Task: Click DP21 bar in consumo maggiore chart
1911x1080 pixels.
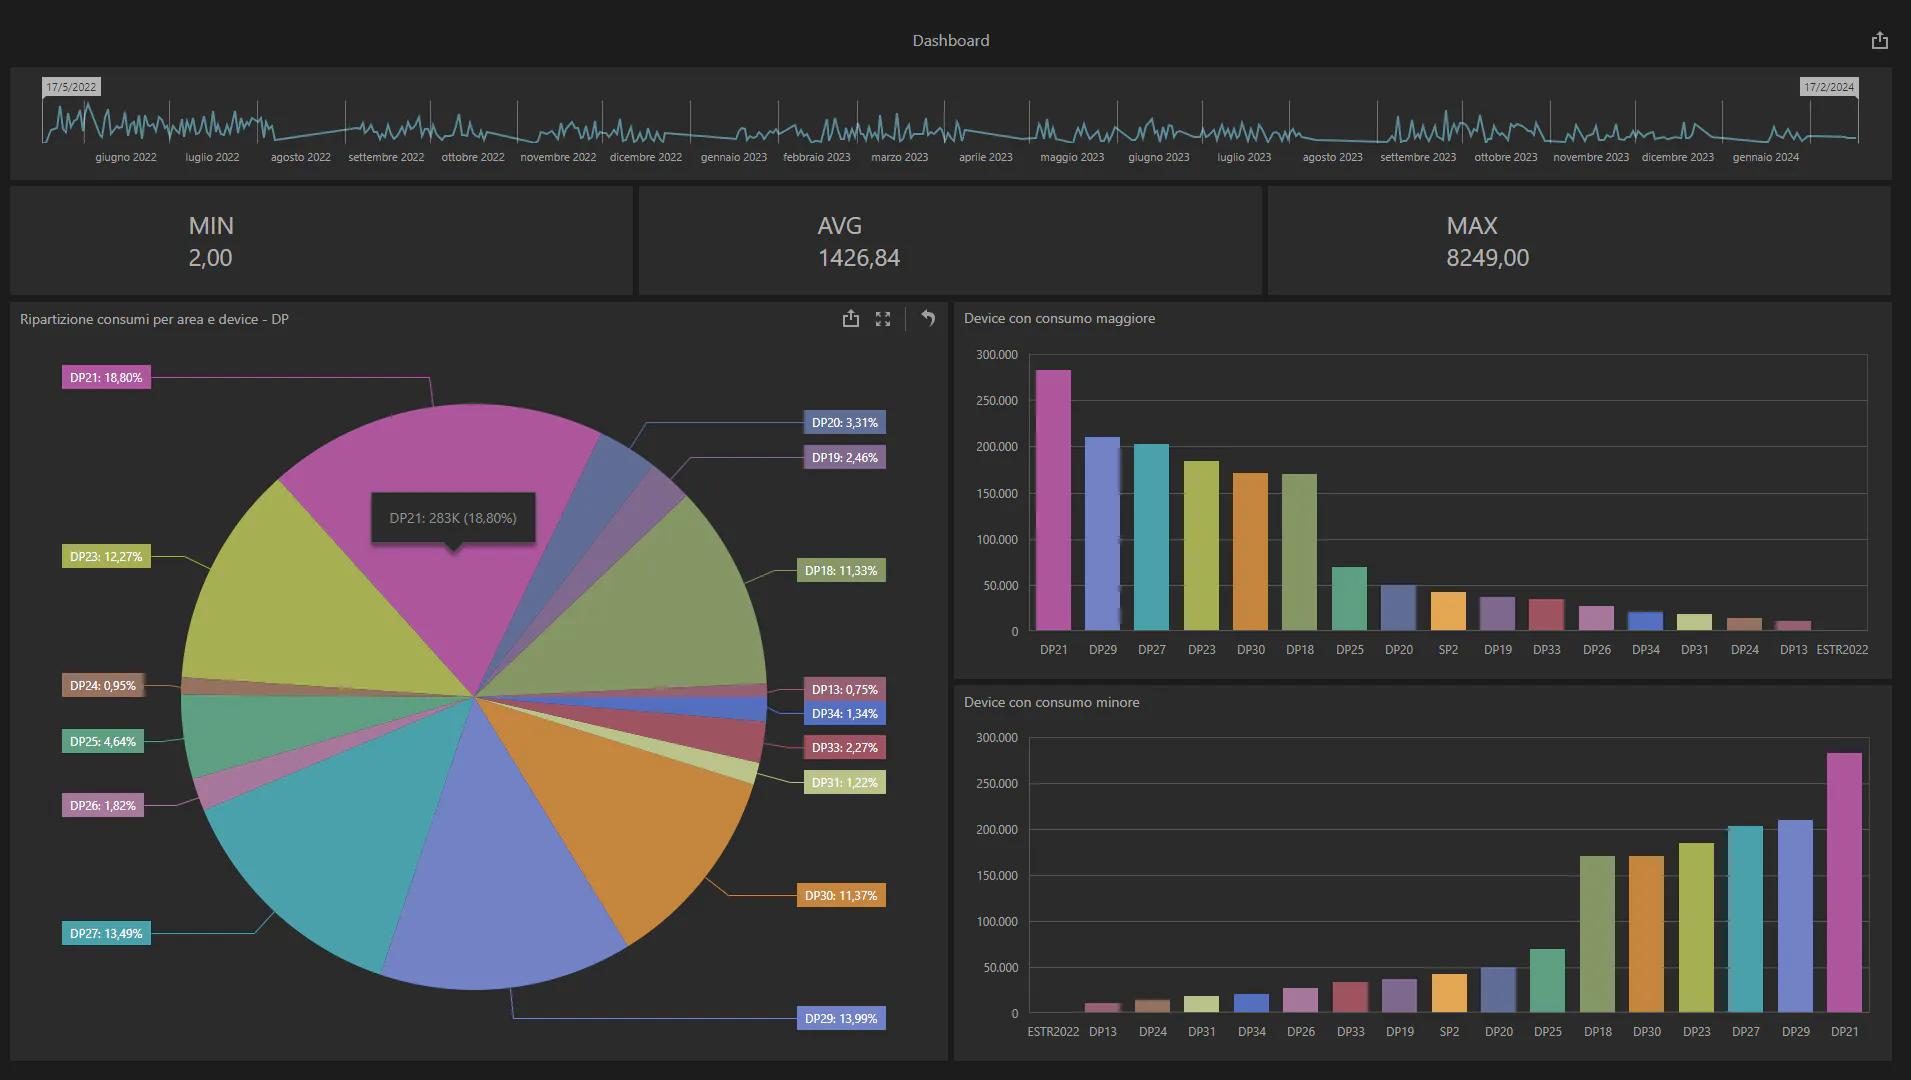Action: coord(1053,500)
